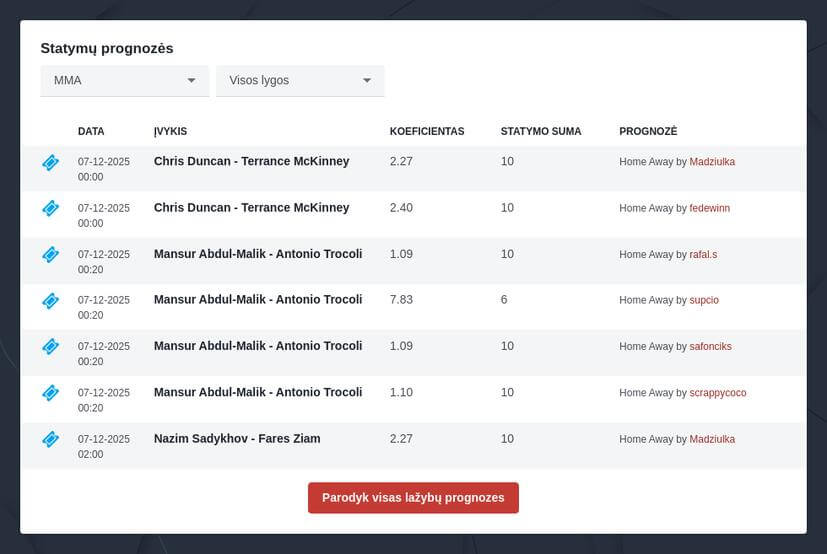The width and height of the screenshot is (827, 554).
Task: Click the safonciks username link
Action: coord(710,347)
